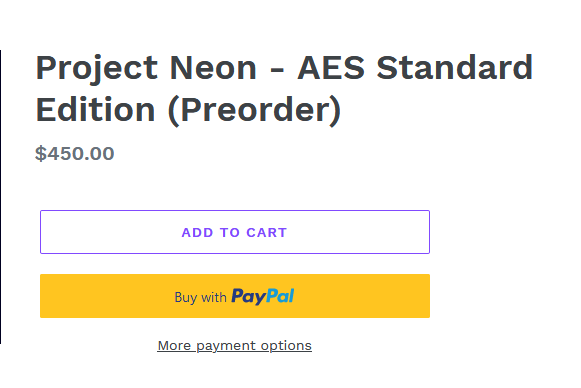Click "AES Standard" in the product title
Screen dimensions: 581x388
point(415,67)
